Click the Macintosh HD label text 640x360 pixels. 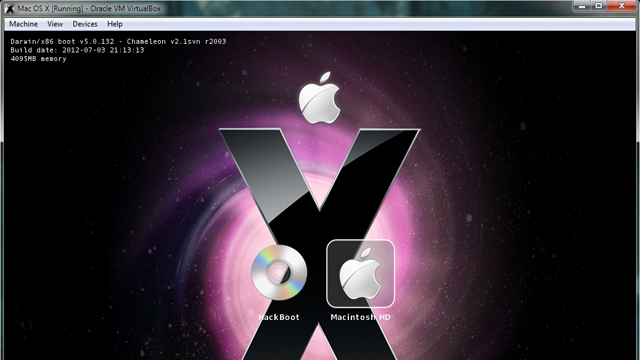pyautogui.click(x=360, y=317)
